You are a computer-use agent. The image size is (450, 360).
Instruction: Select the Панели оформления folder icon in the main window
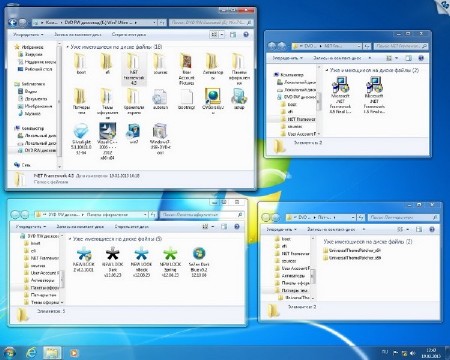pos(239,69)
